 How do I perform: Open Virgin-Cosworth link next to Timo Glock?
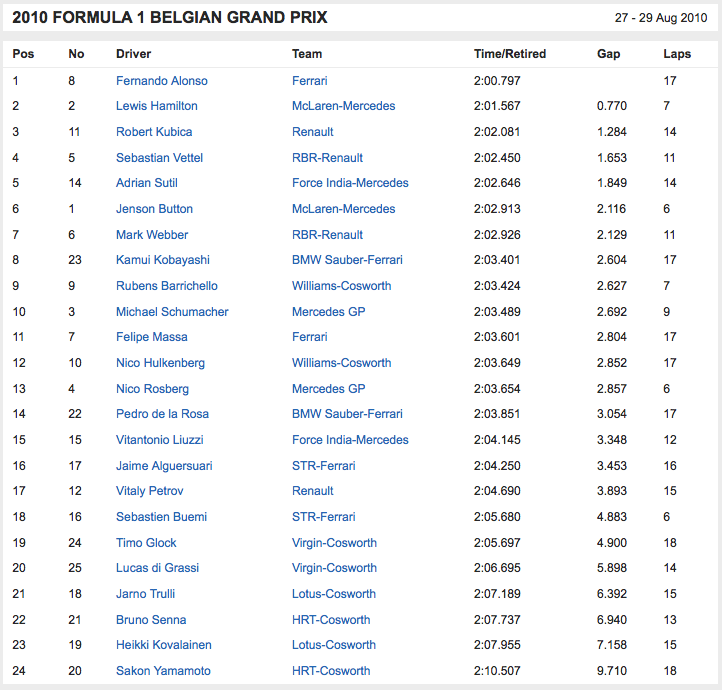tap(334, 543)
